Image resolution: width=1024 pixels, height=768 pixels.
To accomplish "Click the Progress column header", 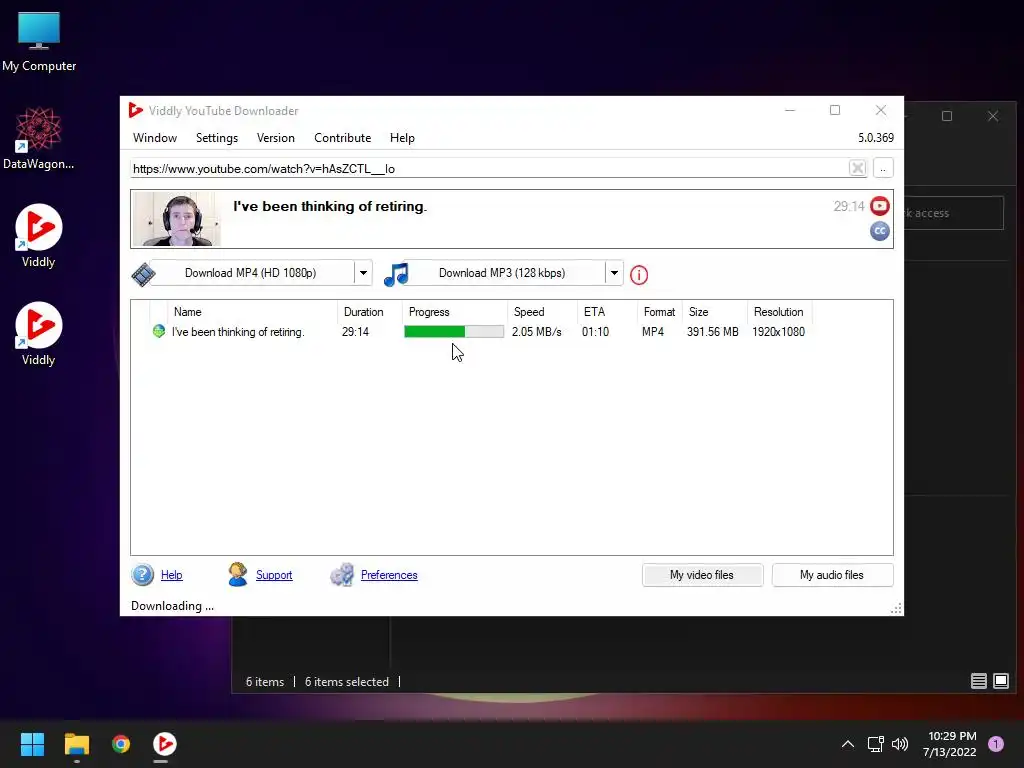I will pos(454,312).
